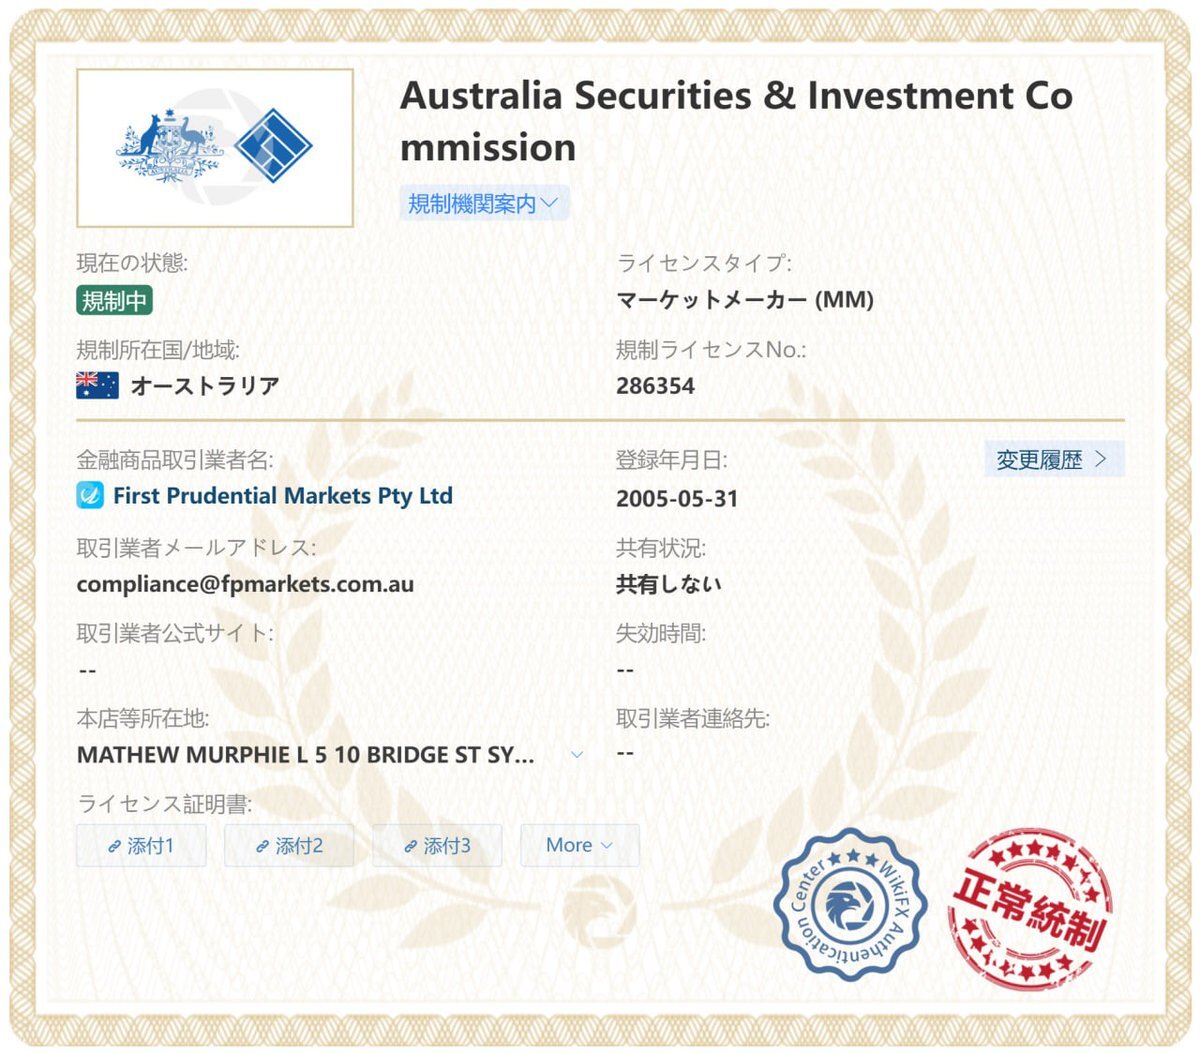Click the link icon in 添付3
Image resolution: width=1200 pixels, height=1054 pixels.
pos(411,846)
